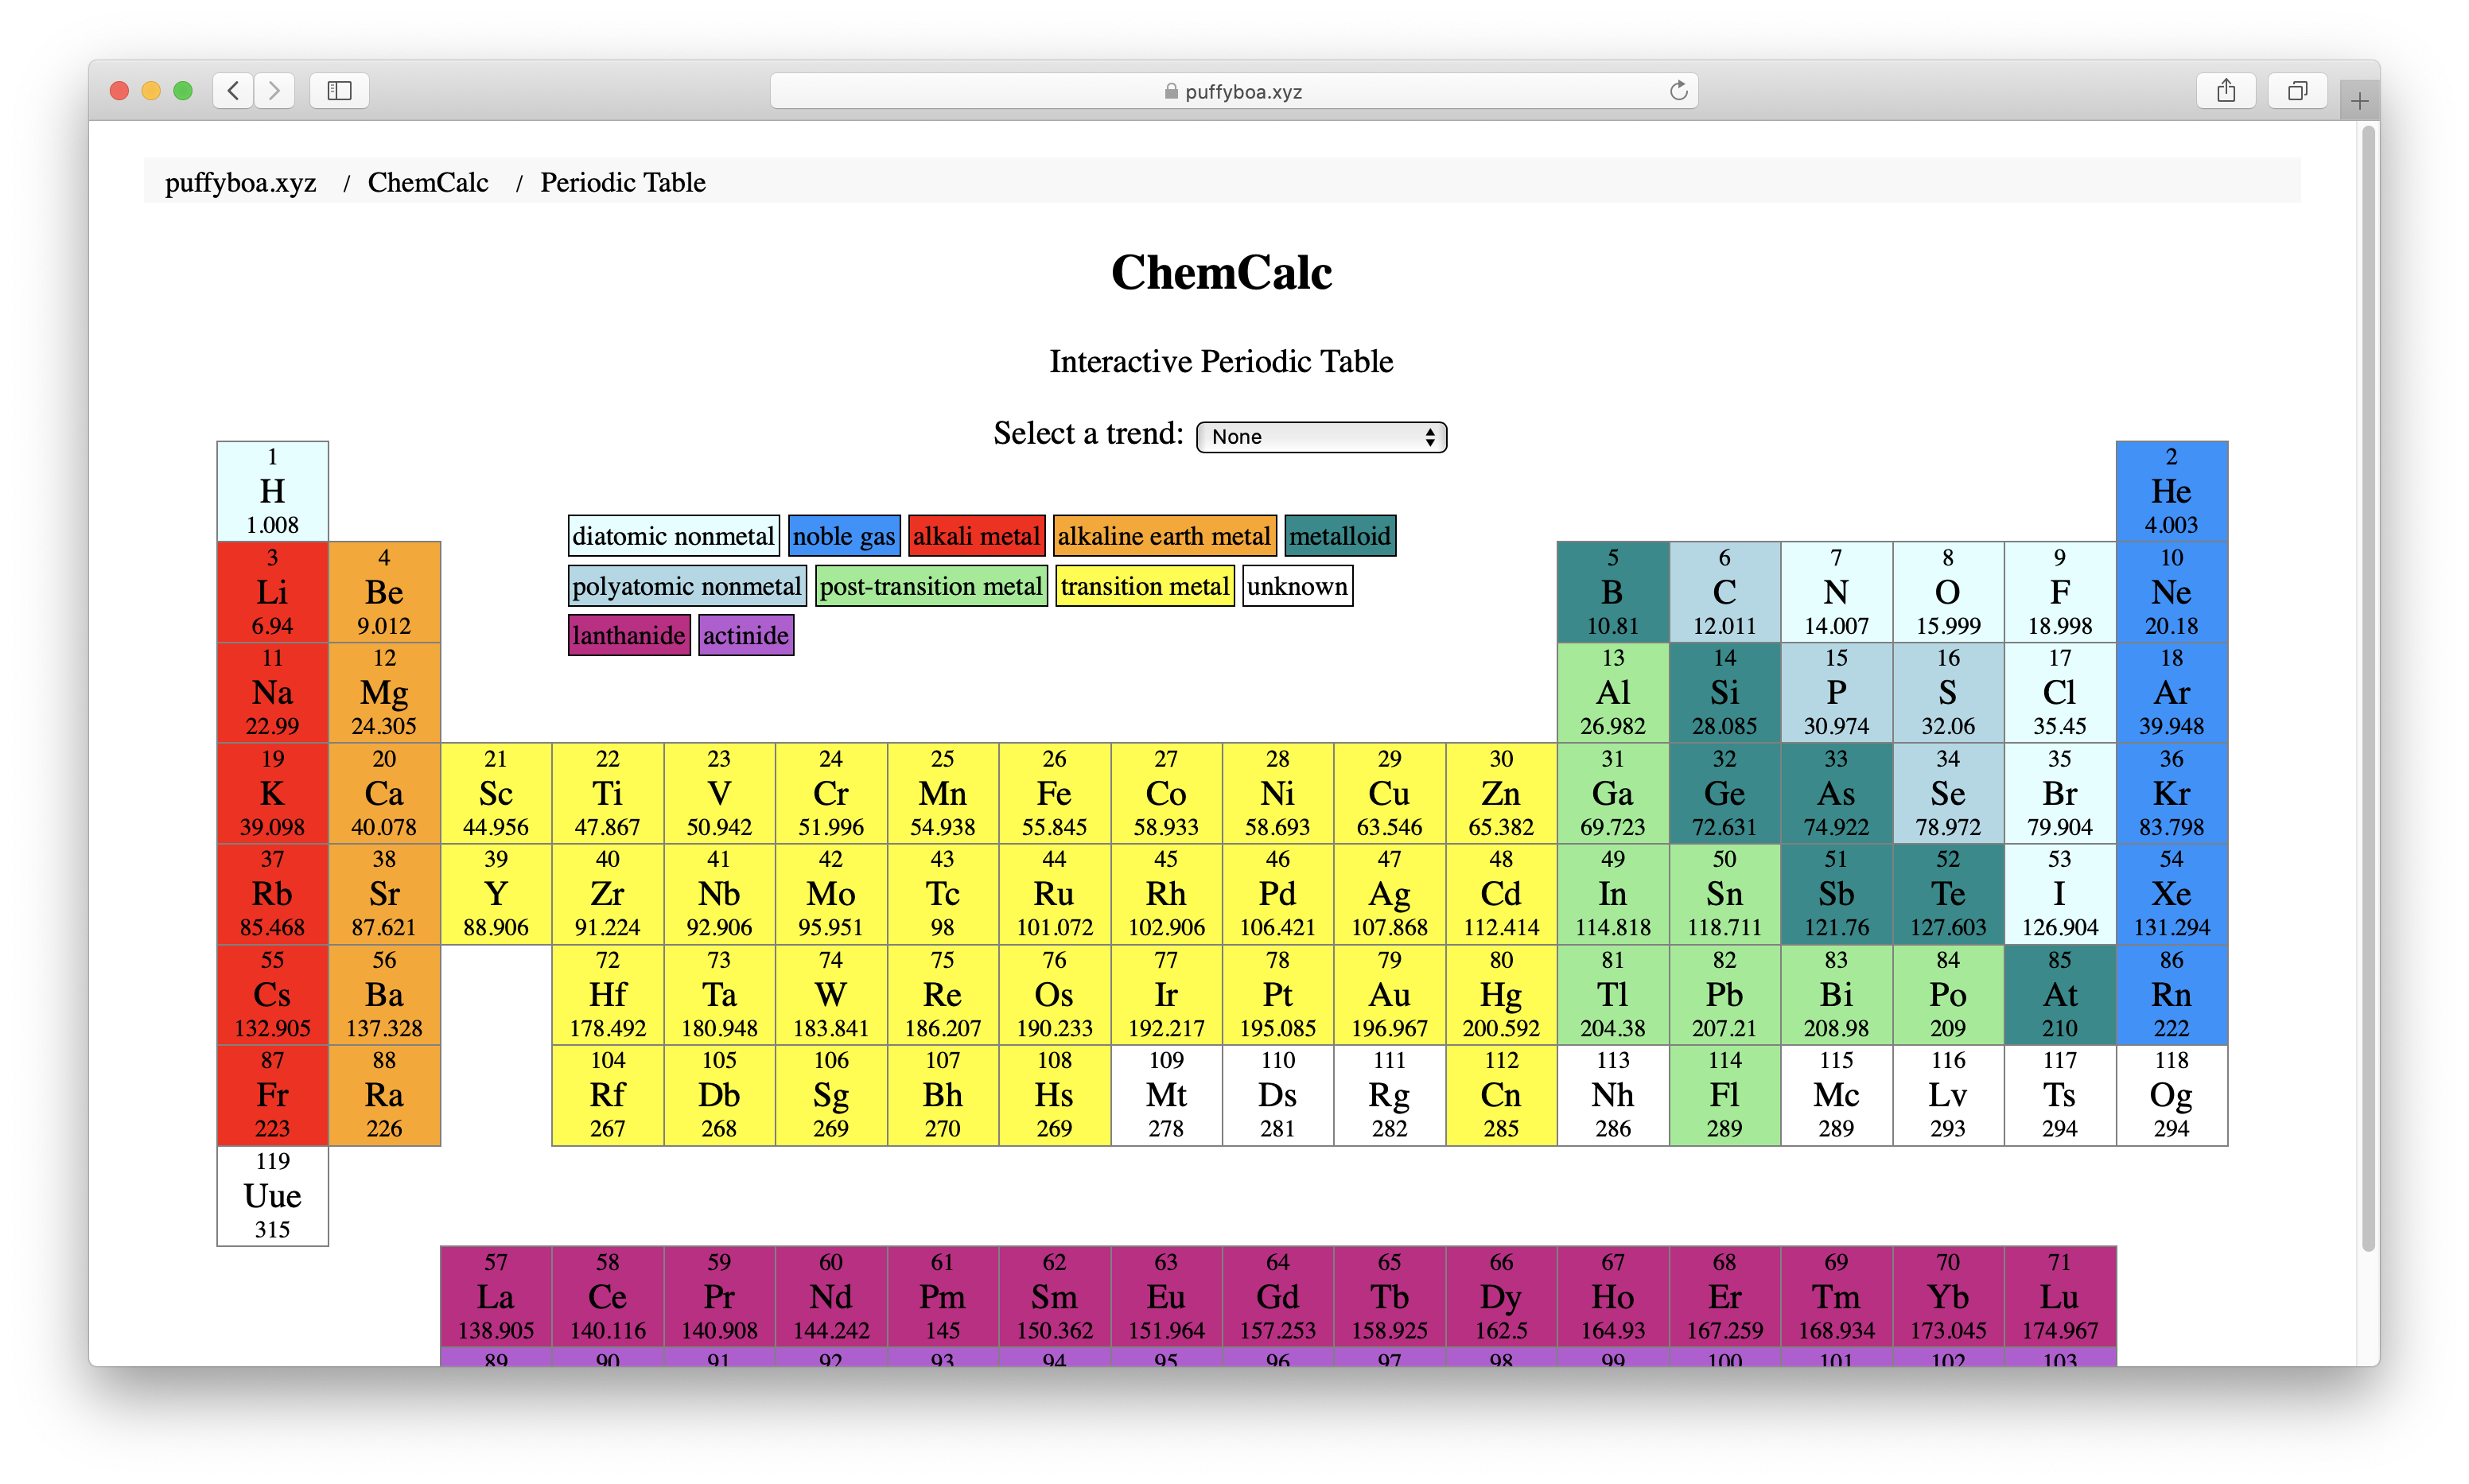The height and width of the screenshot is (1484, 2469).
Task: Click the Silver (Ag) element cell
Action: [x=1389, y=894]
